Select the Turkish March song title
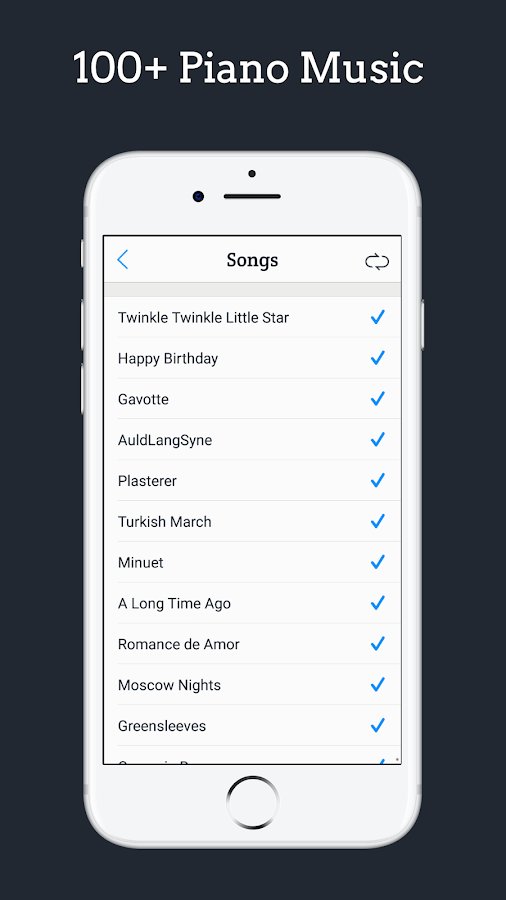Viewport: 506px width, 900px height. tap(165, 522)
